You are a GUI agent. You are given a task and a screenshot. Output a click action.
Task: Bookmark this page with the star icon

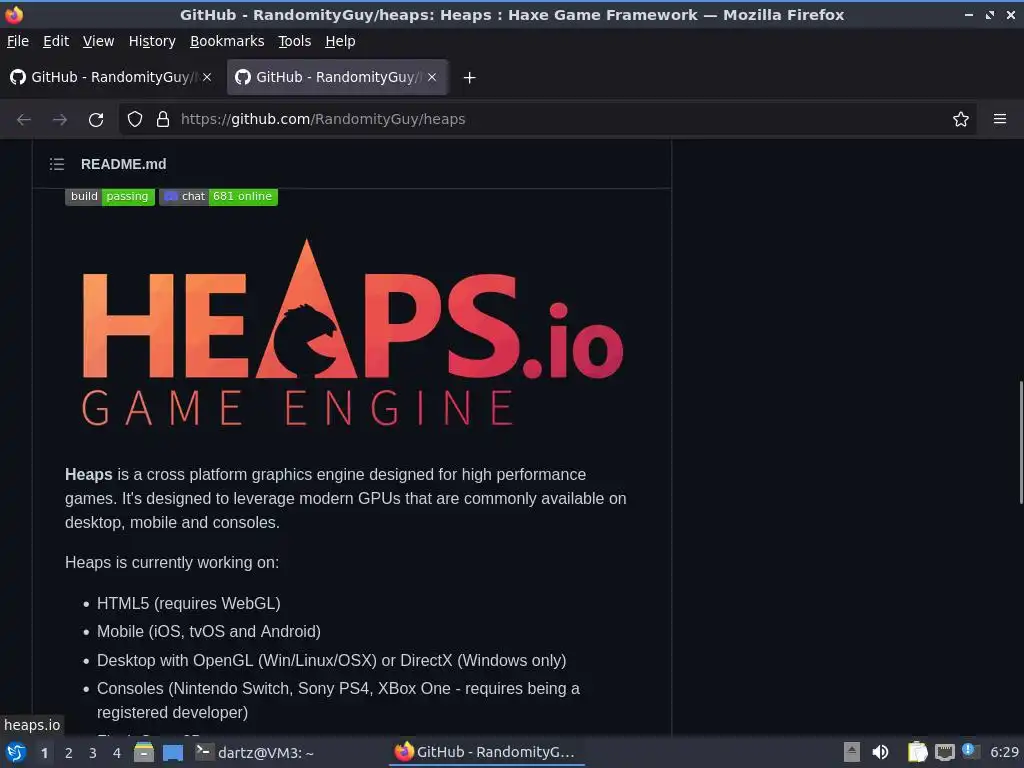tap(960, 119)
